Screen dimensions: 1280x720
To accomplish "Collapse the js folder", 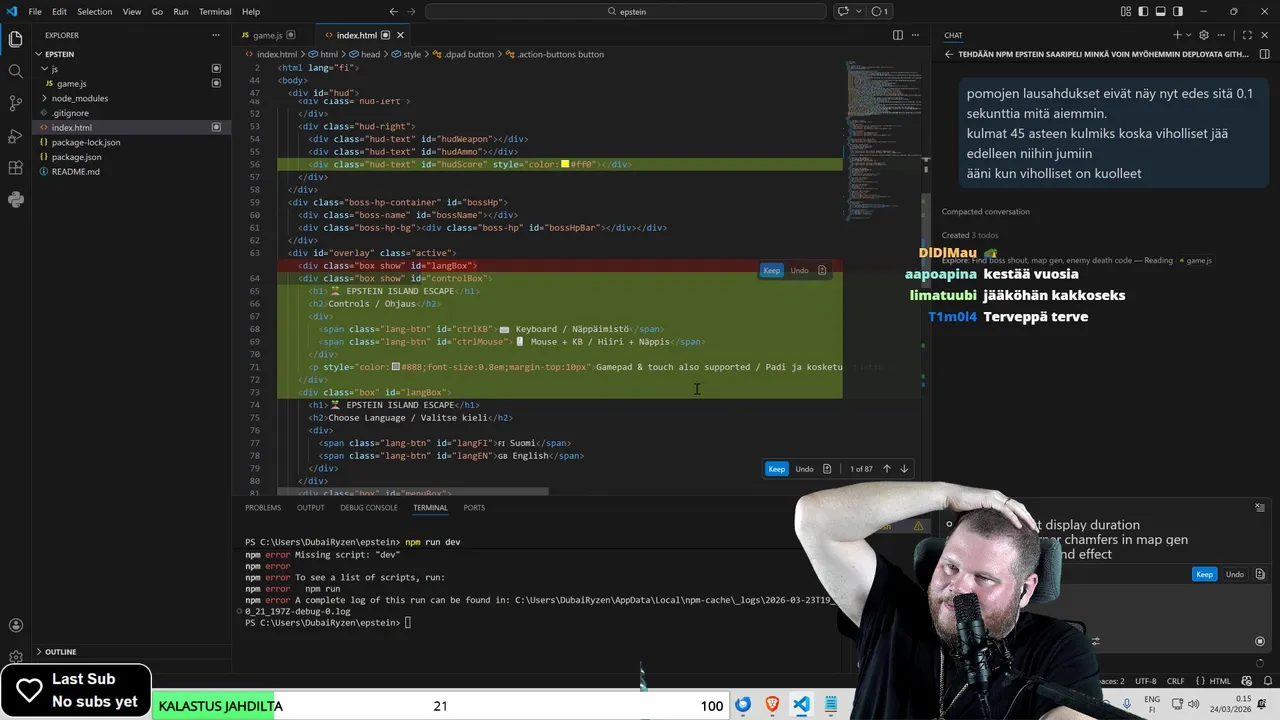I will 54,69.
